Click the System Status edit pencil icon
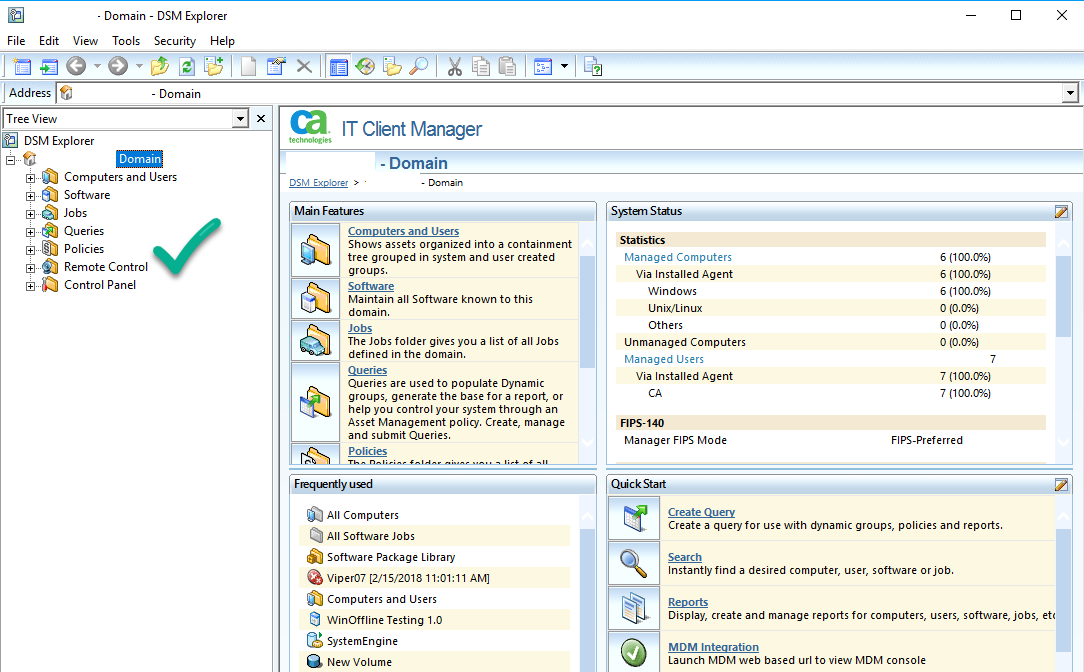The width and height of the screenshot is (1084, 672). (1061, 212)
